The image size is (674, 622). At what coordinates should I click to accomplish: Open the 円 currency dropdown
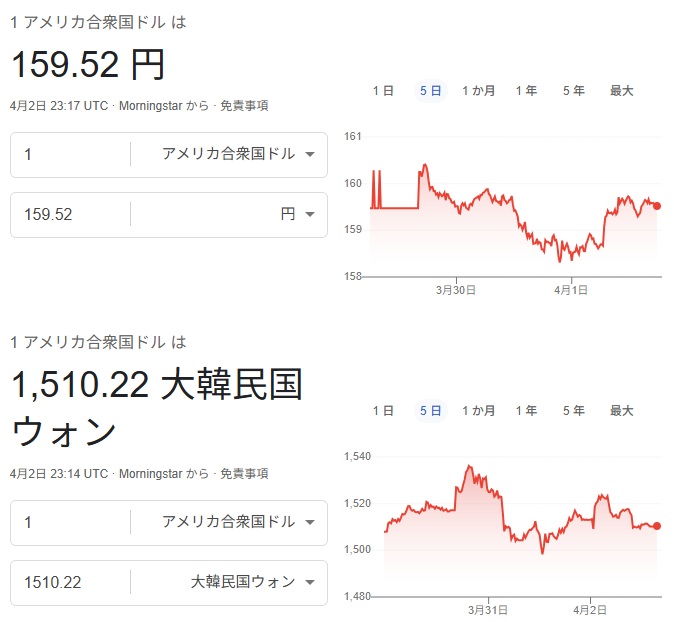click(x=298, y=214)
